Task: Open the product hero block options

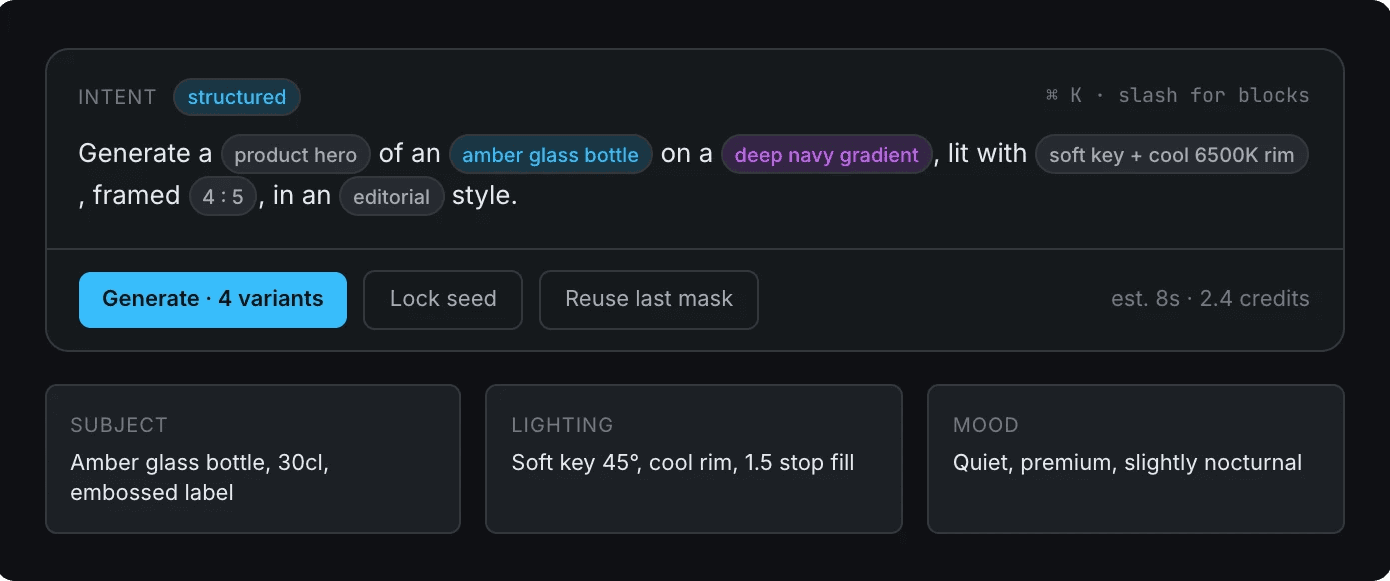Action: [x=295, y=155]
